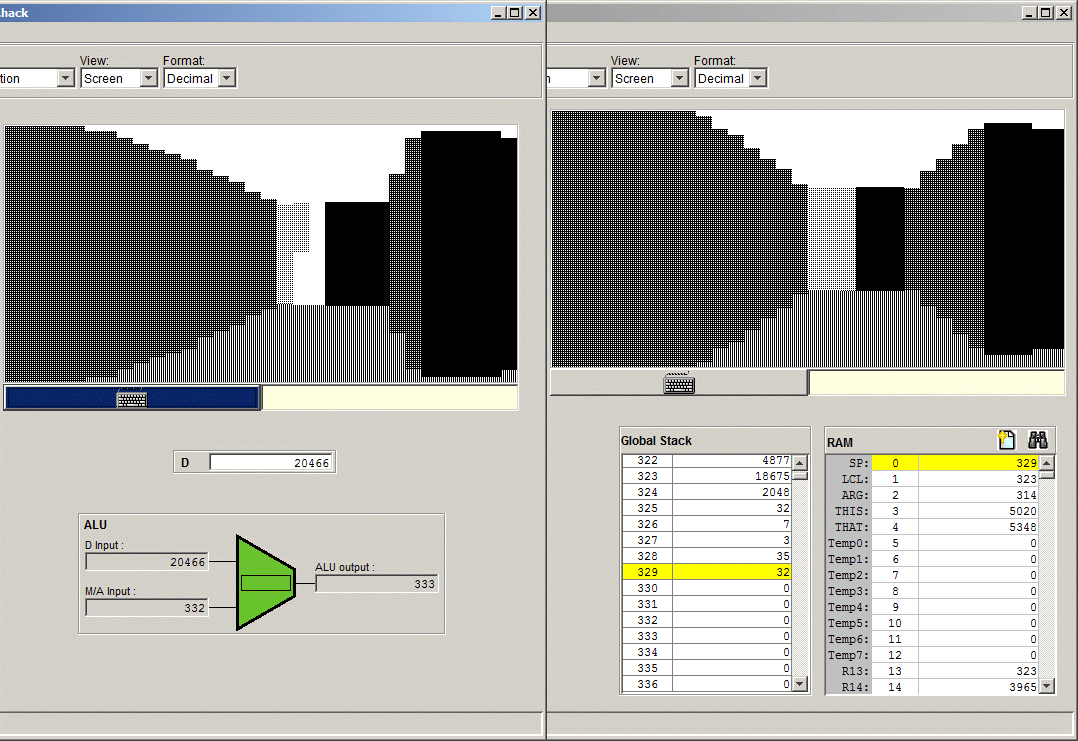Click the Global Stack scrollbar down arrow
The height and width of the screenshot is (741, 1078).
tap(799, 685)
